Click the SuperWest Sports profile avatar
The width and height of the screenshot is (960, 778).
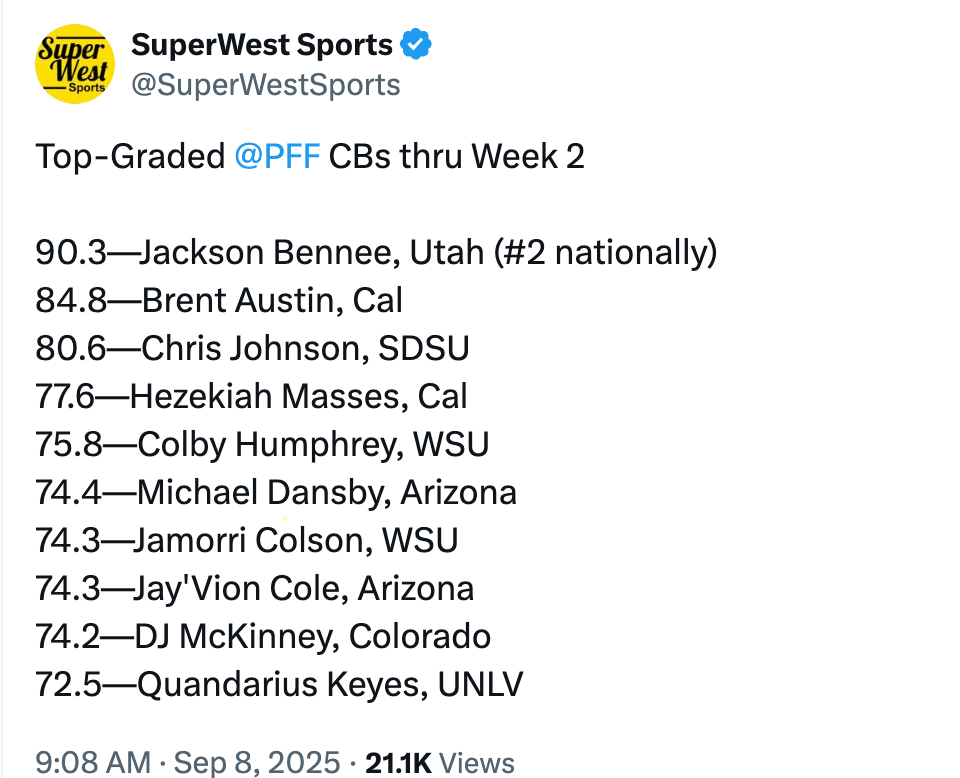point(75,64)
